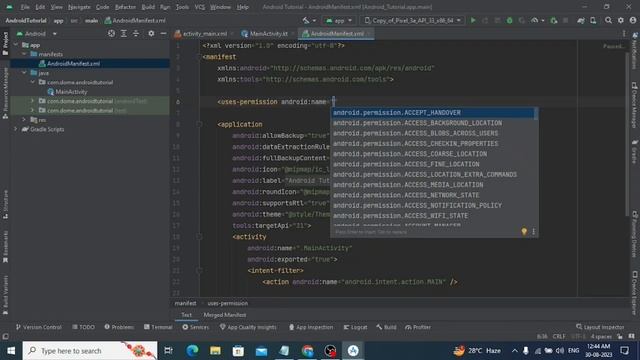Click Collapse All icon in Project panel

point(136,33)
